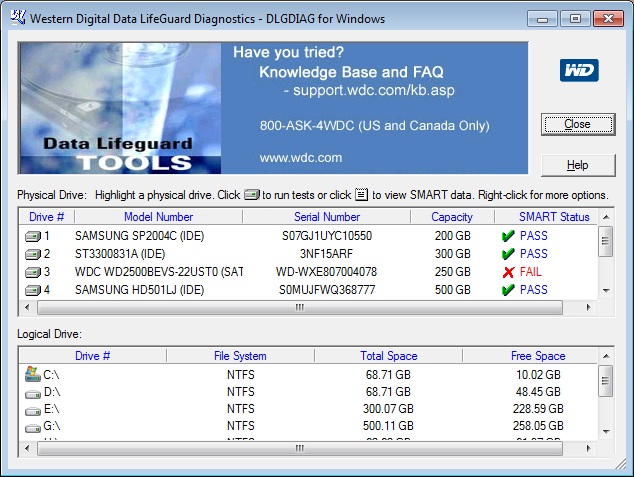
Task: Click the Close button
Action: pos(578,124)
